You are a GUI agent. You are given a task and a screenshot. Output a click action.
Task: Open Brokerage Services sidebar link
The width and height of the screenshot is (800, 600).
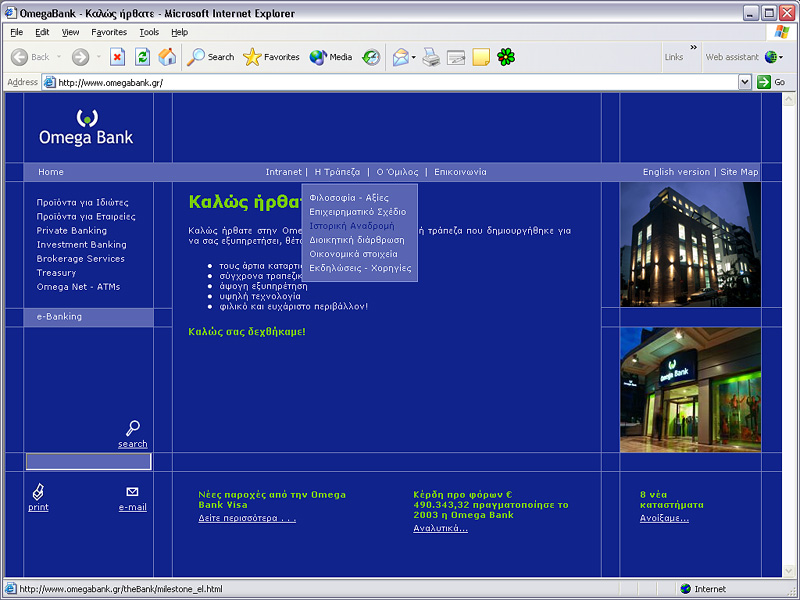tap(81, 259)
